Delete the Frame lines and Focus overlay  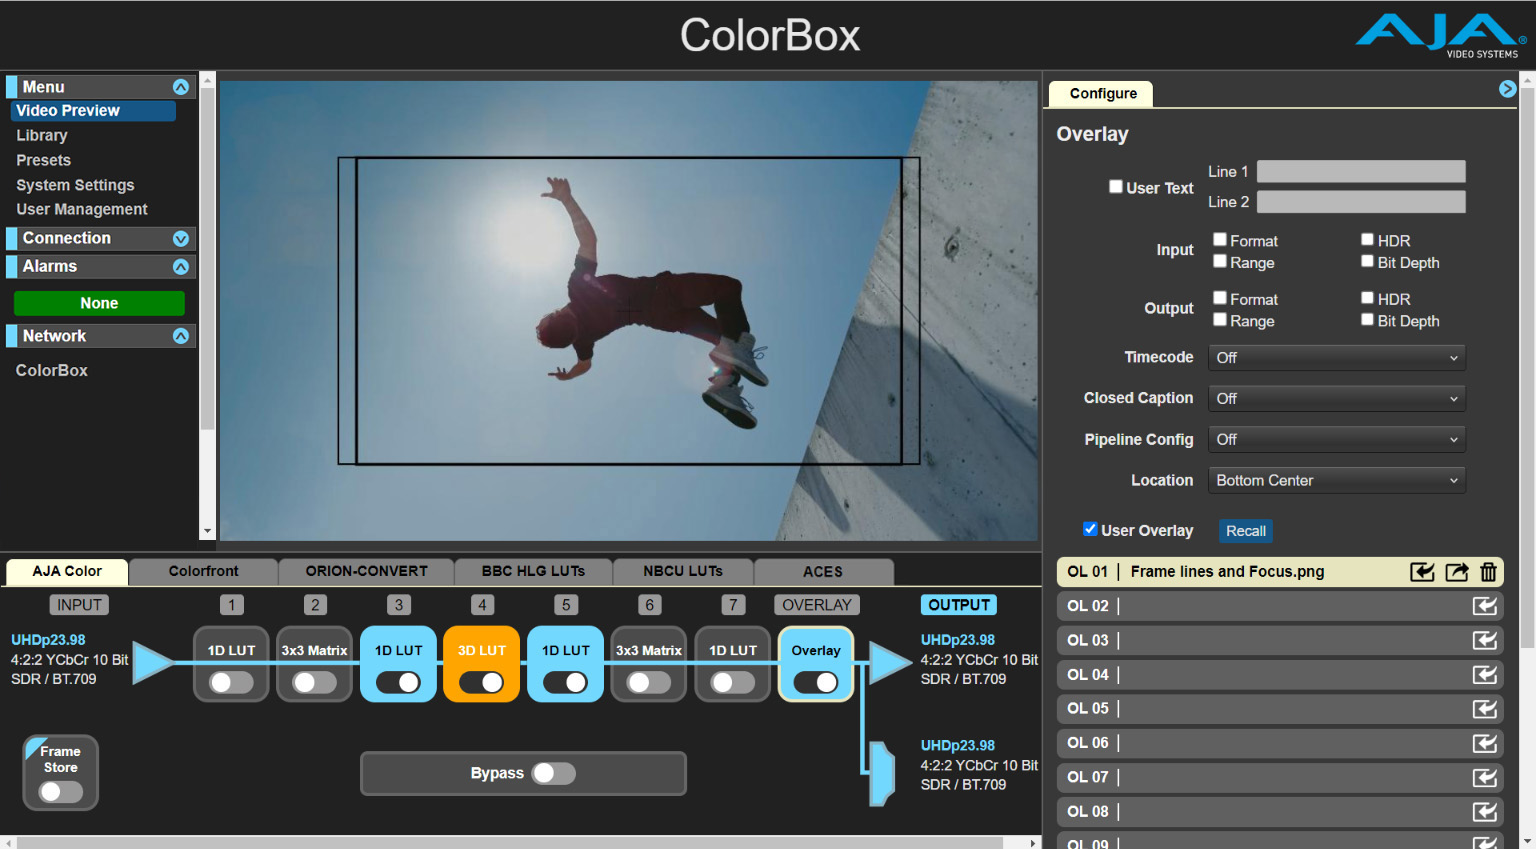click(1489, 572)
